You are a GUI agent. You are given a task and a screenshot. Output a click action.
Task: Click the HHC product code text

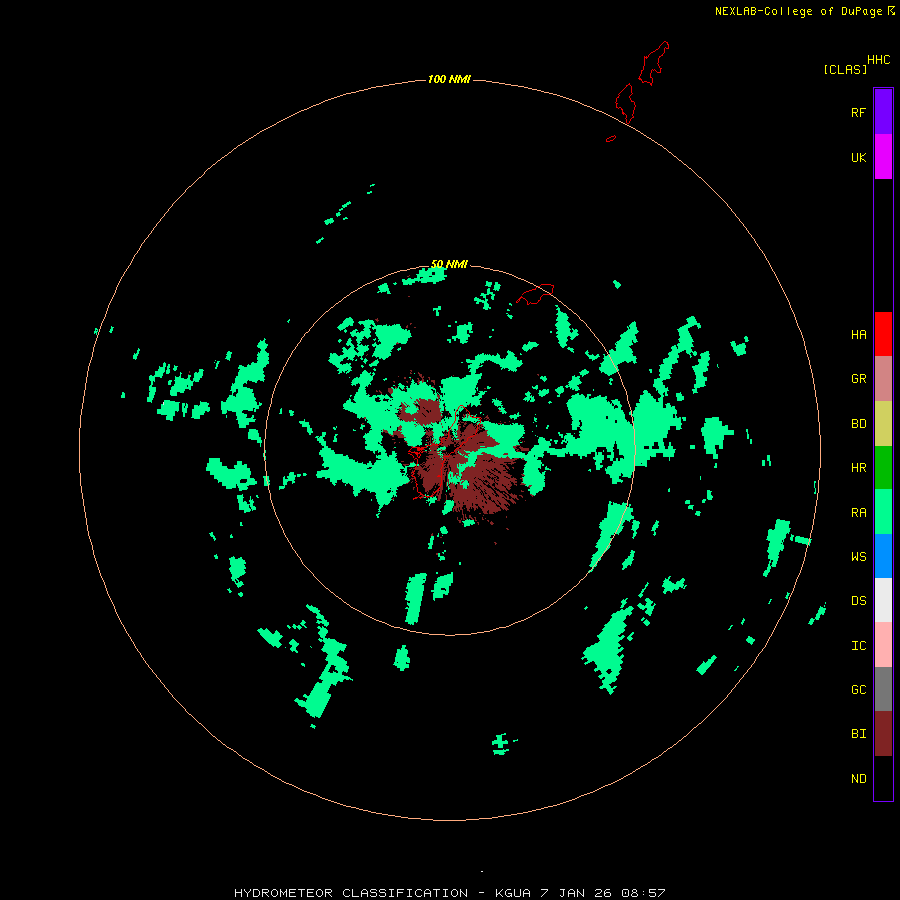click(x=878, y=60)
